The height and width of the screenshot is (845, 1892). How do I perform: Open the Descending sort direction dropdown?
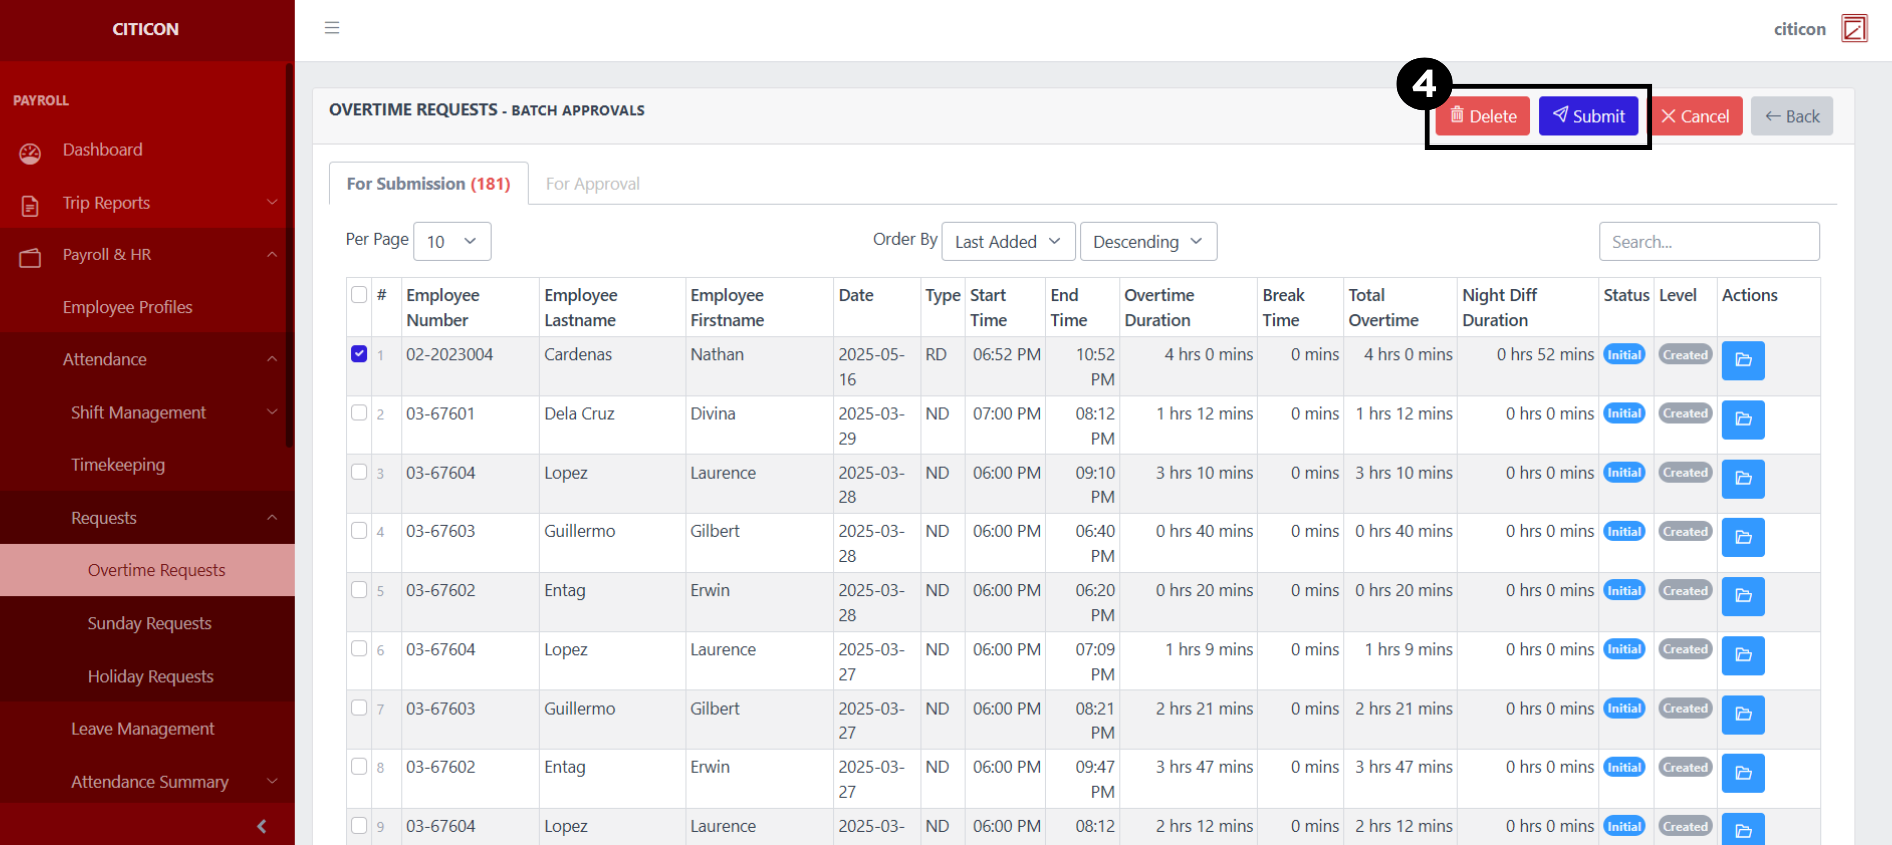1148,242
